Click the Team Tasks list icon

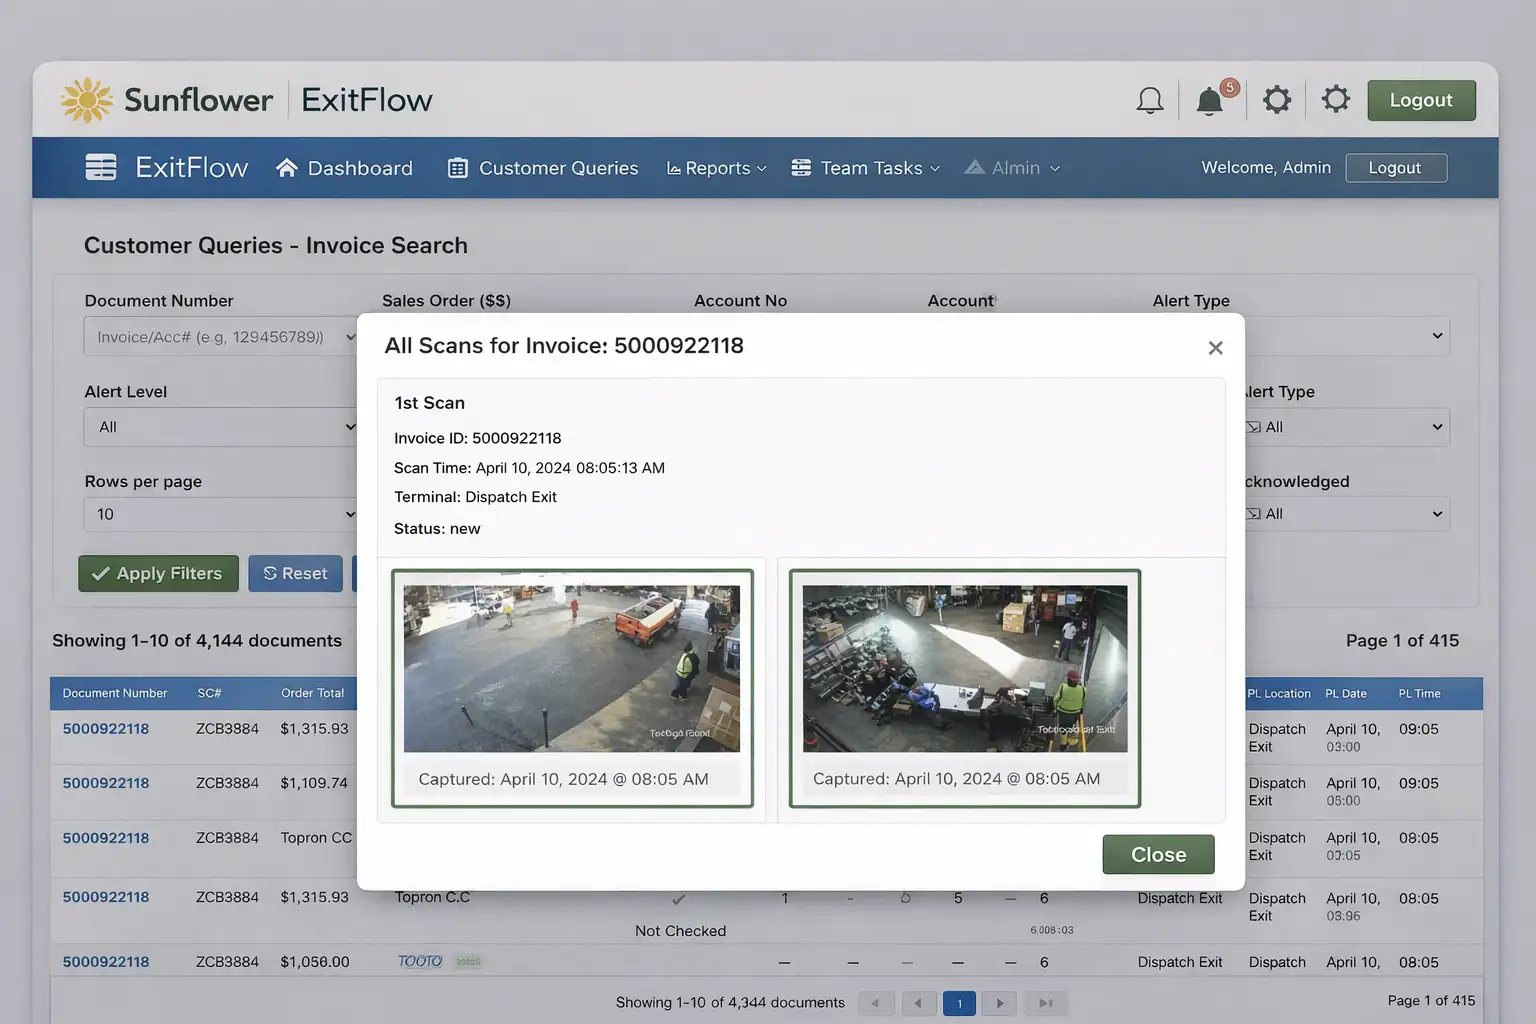[x=801, y=167]
